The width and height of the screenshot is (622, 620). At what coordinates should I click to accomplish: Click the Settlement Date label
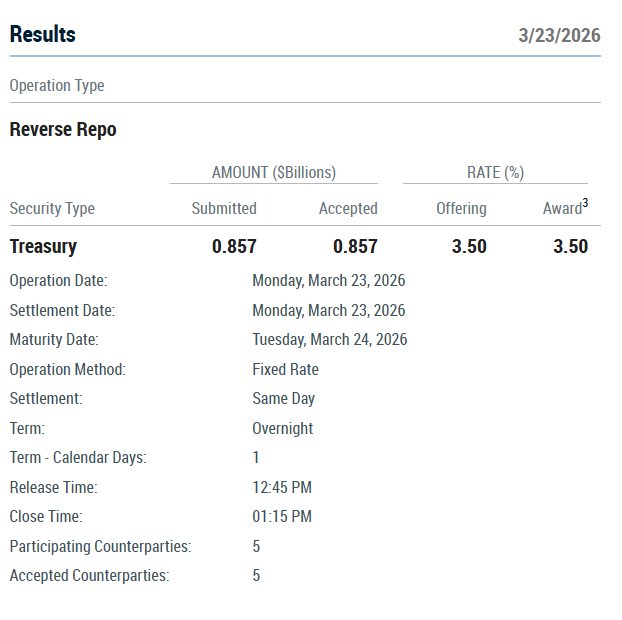pyautogui.click(x=62, y=310)
